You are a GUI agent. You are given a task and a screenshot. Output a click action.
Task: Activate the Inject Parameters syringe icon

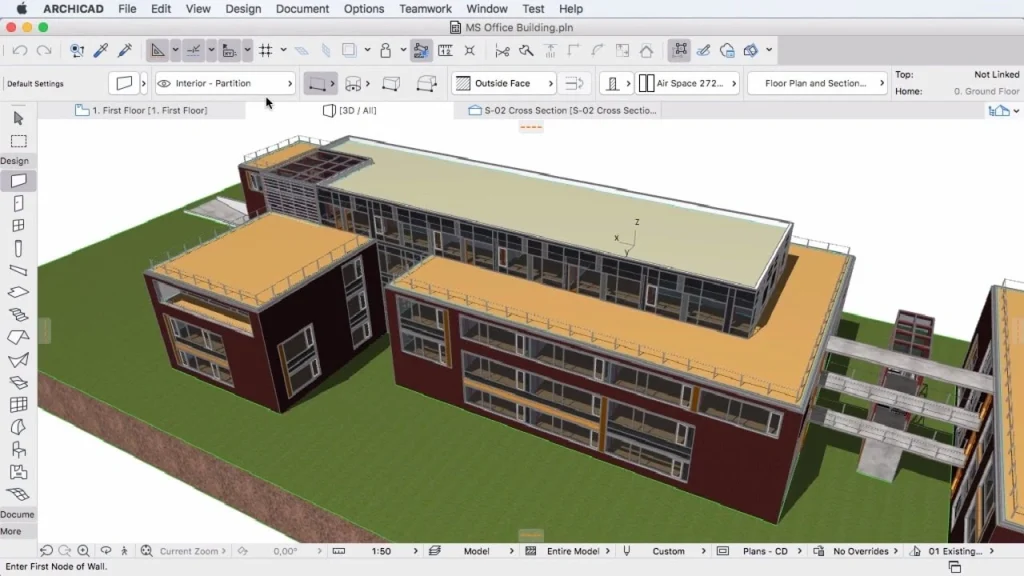124,49
